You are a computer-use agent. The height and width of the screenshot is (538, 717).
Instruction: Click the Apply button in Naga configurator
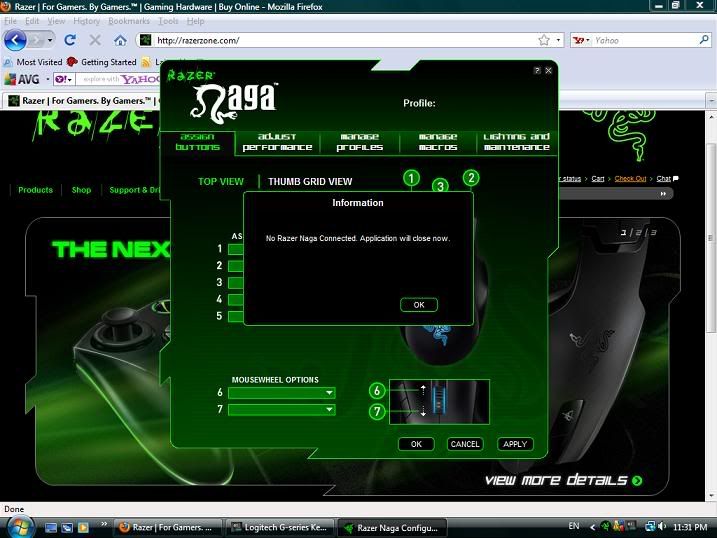coord(515,444)
